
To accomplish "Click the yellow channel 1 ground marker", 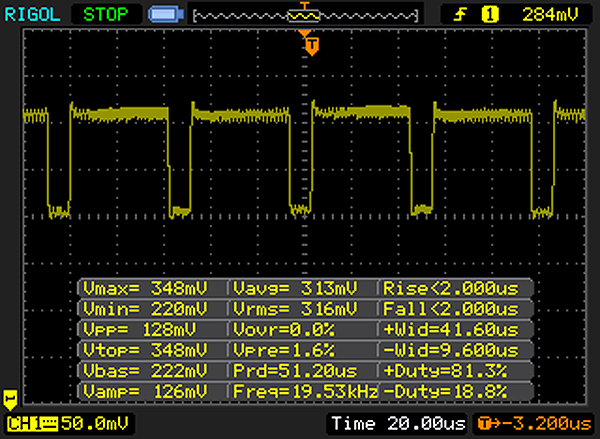I will pyautogui.click(x=10, y=400).
